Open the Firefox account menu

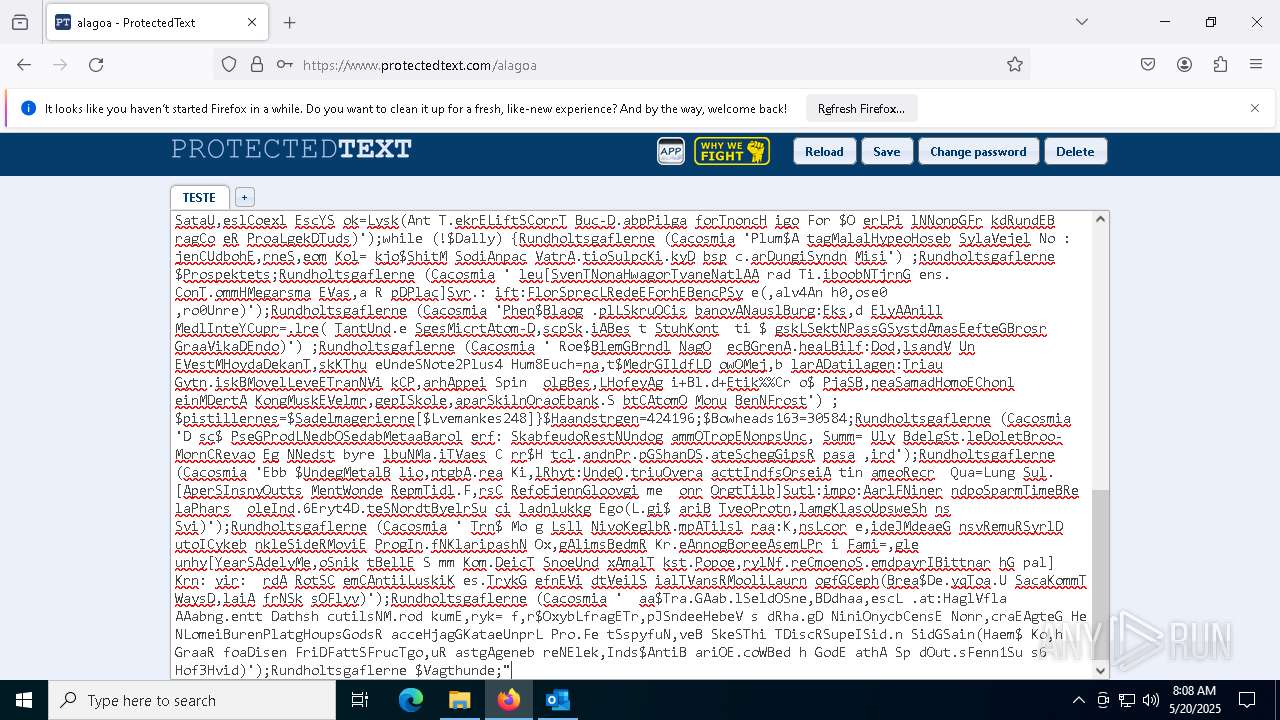click(x=1184, y=65)
